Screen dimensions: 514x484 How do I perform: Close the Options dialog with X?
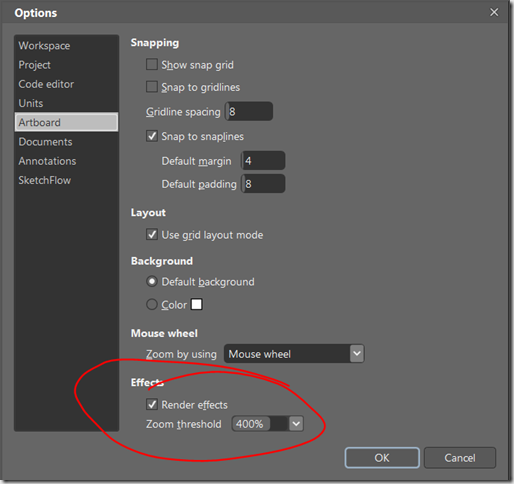click(x=494, y=12)
